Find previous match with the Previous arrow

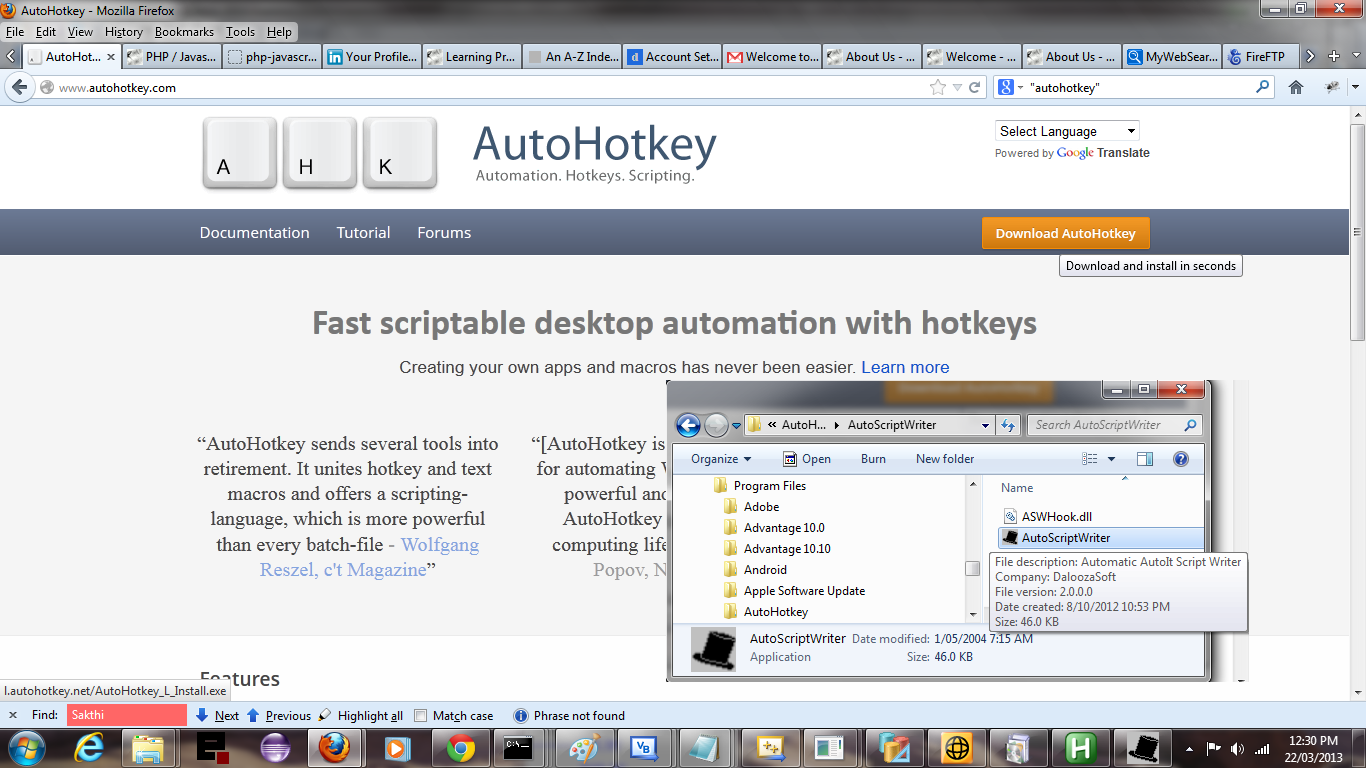(278, 715)
